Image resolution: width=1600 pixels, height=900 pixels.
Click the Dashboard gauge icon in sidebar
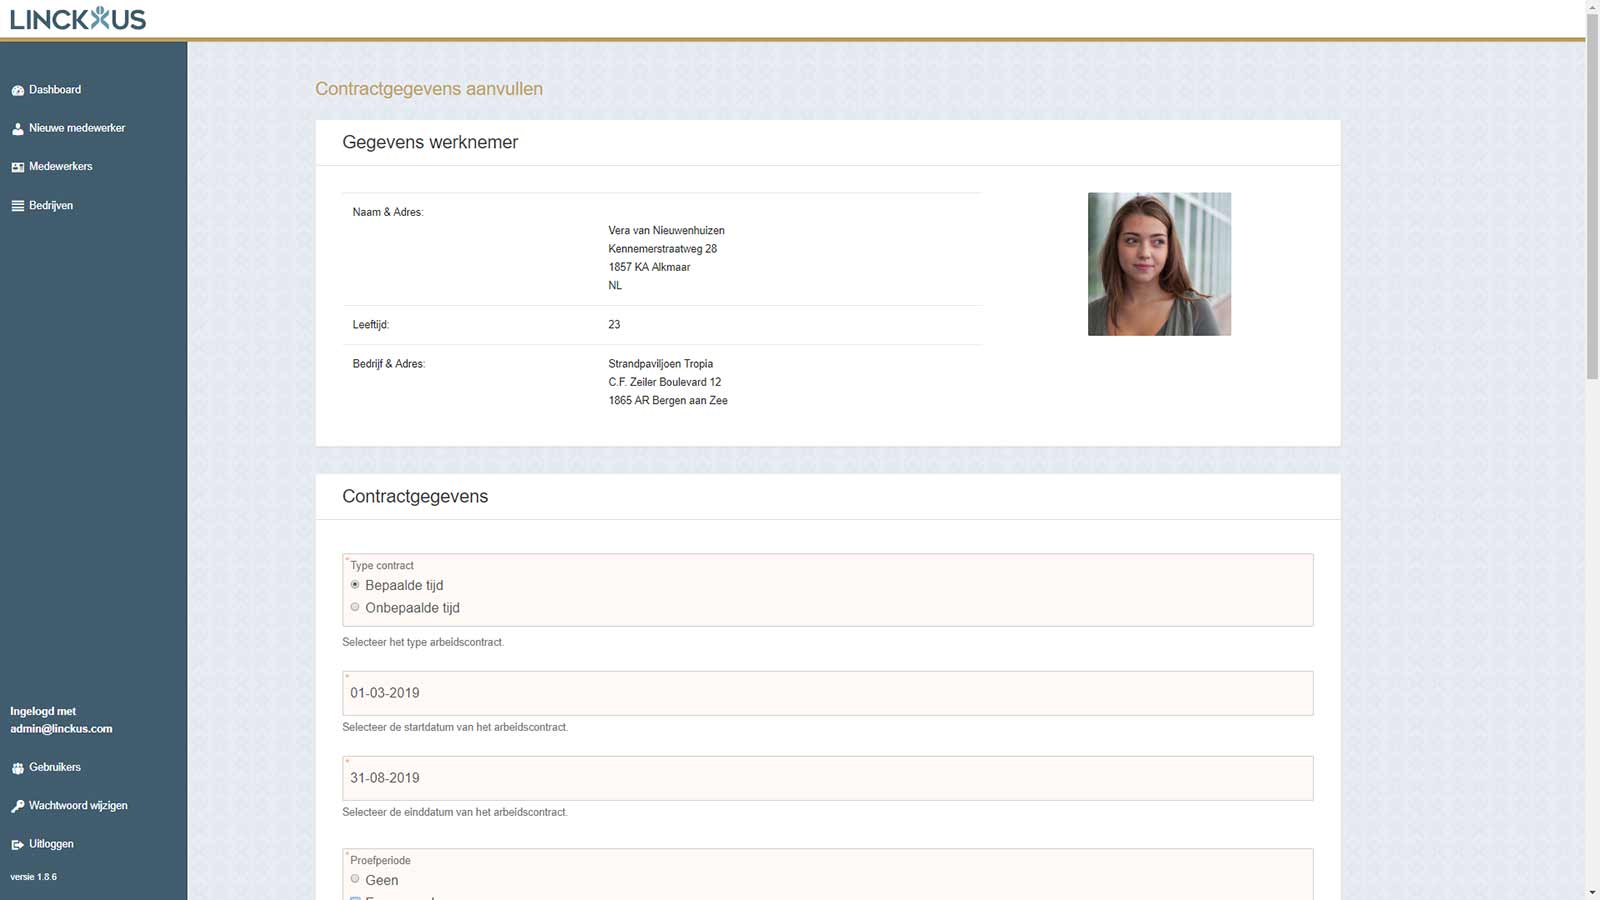17,90
